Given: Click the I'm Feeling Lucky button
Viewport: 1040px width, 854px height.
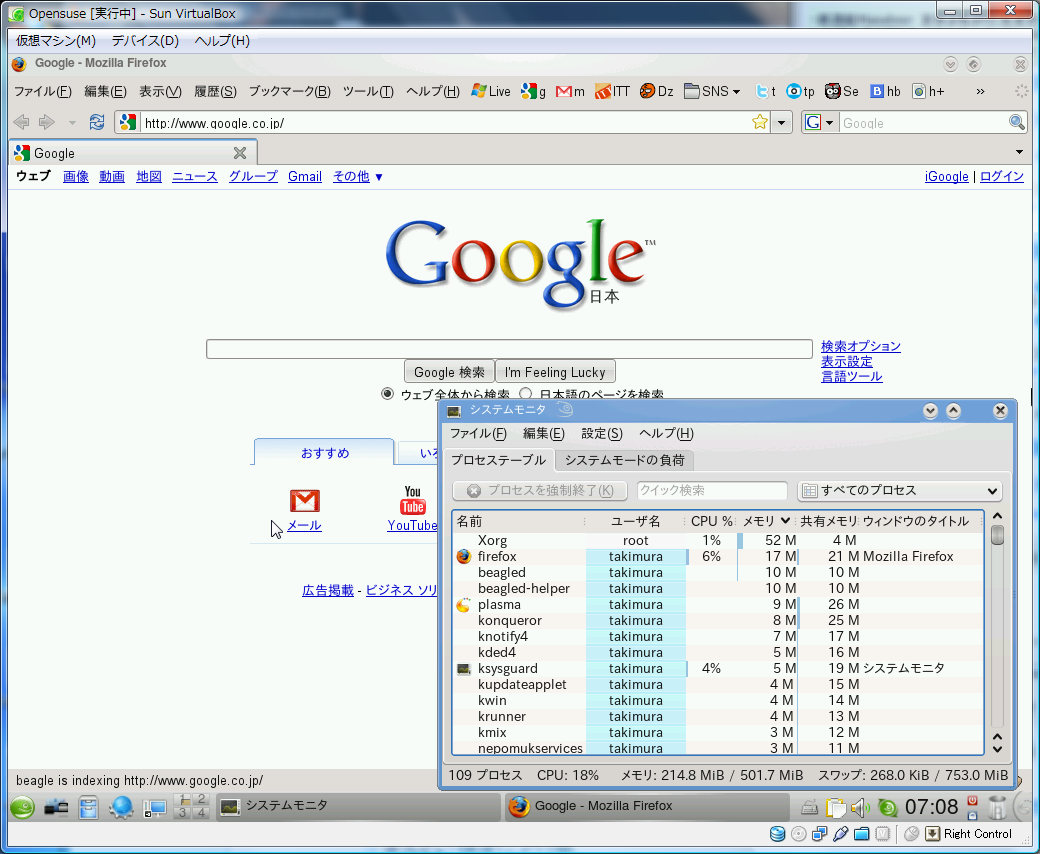Looking at the screenshot, I should 555,372.
